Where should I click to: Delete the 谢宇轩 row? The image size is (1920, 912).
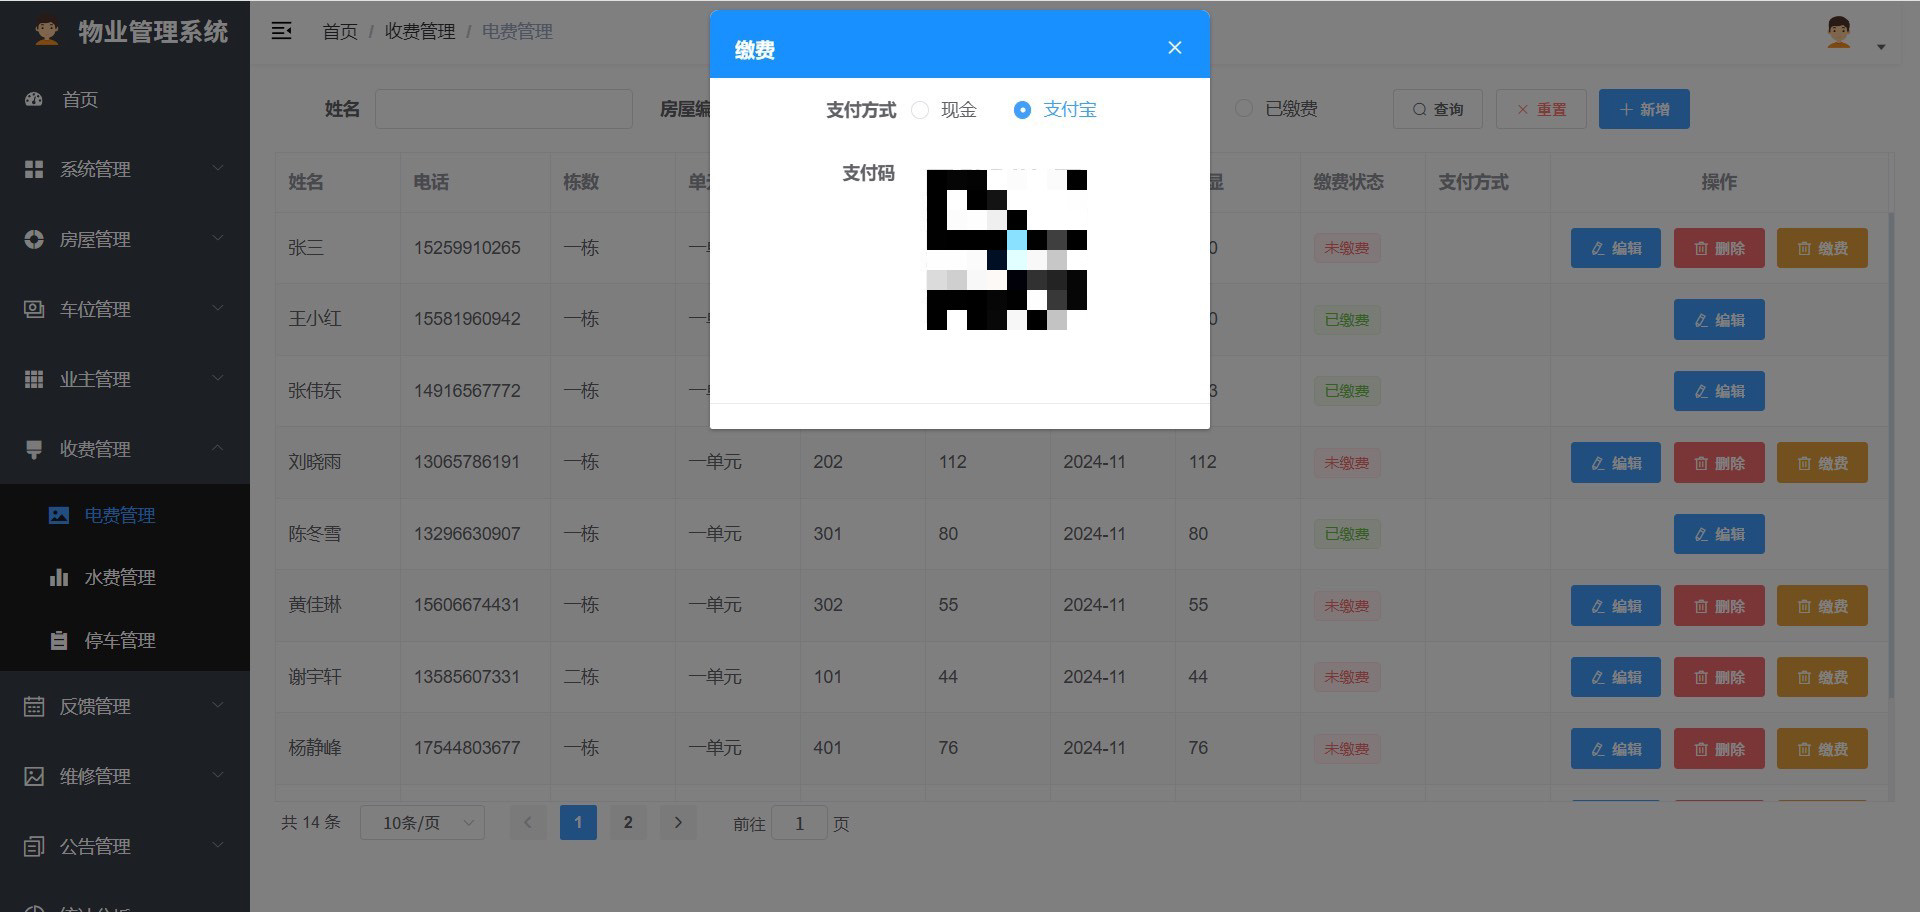point(1719,677)
